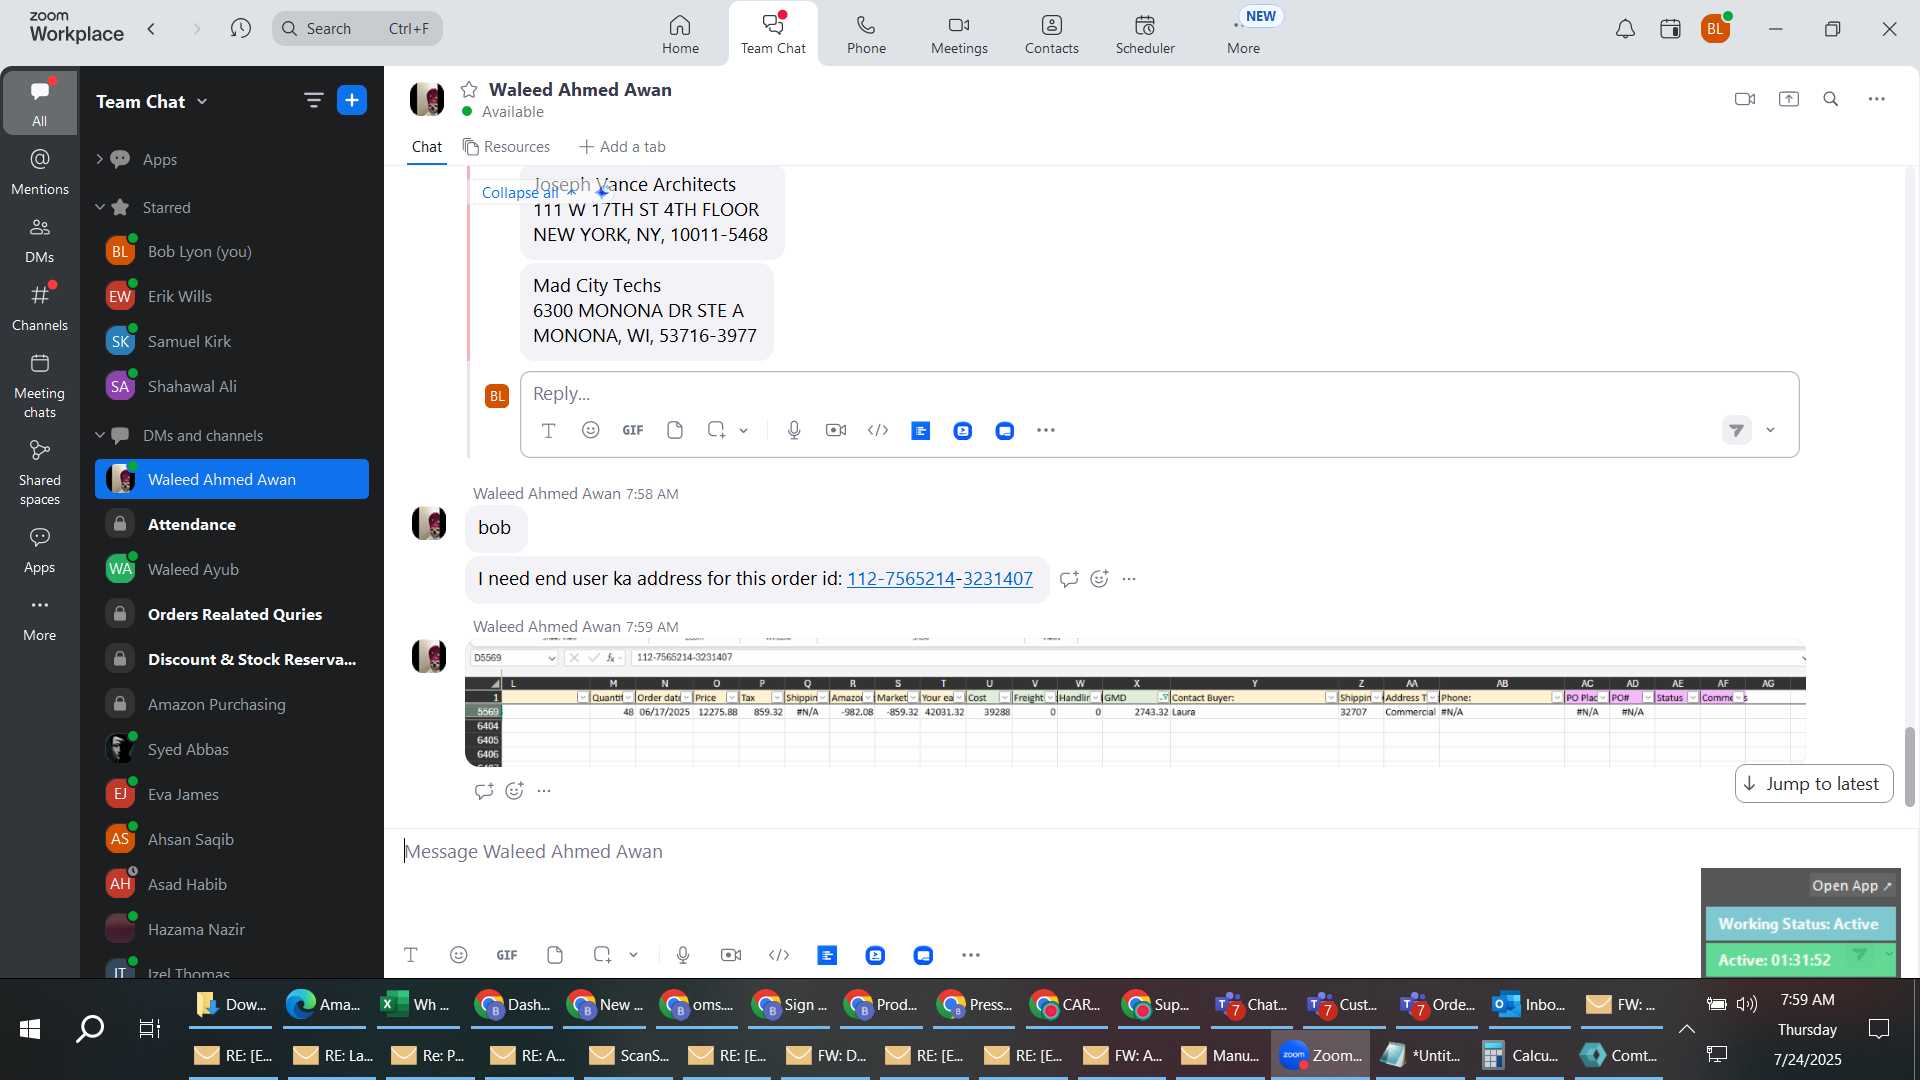
Task: Open the composer screenshot dropdown arrow
Action: pos(634,956)
